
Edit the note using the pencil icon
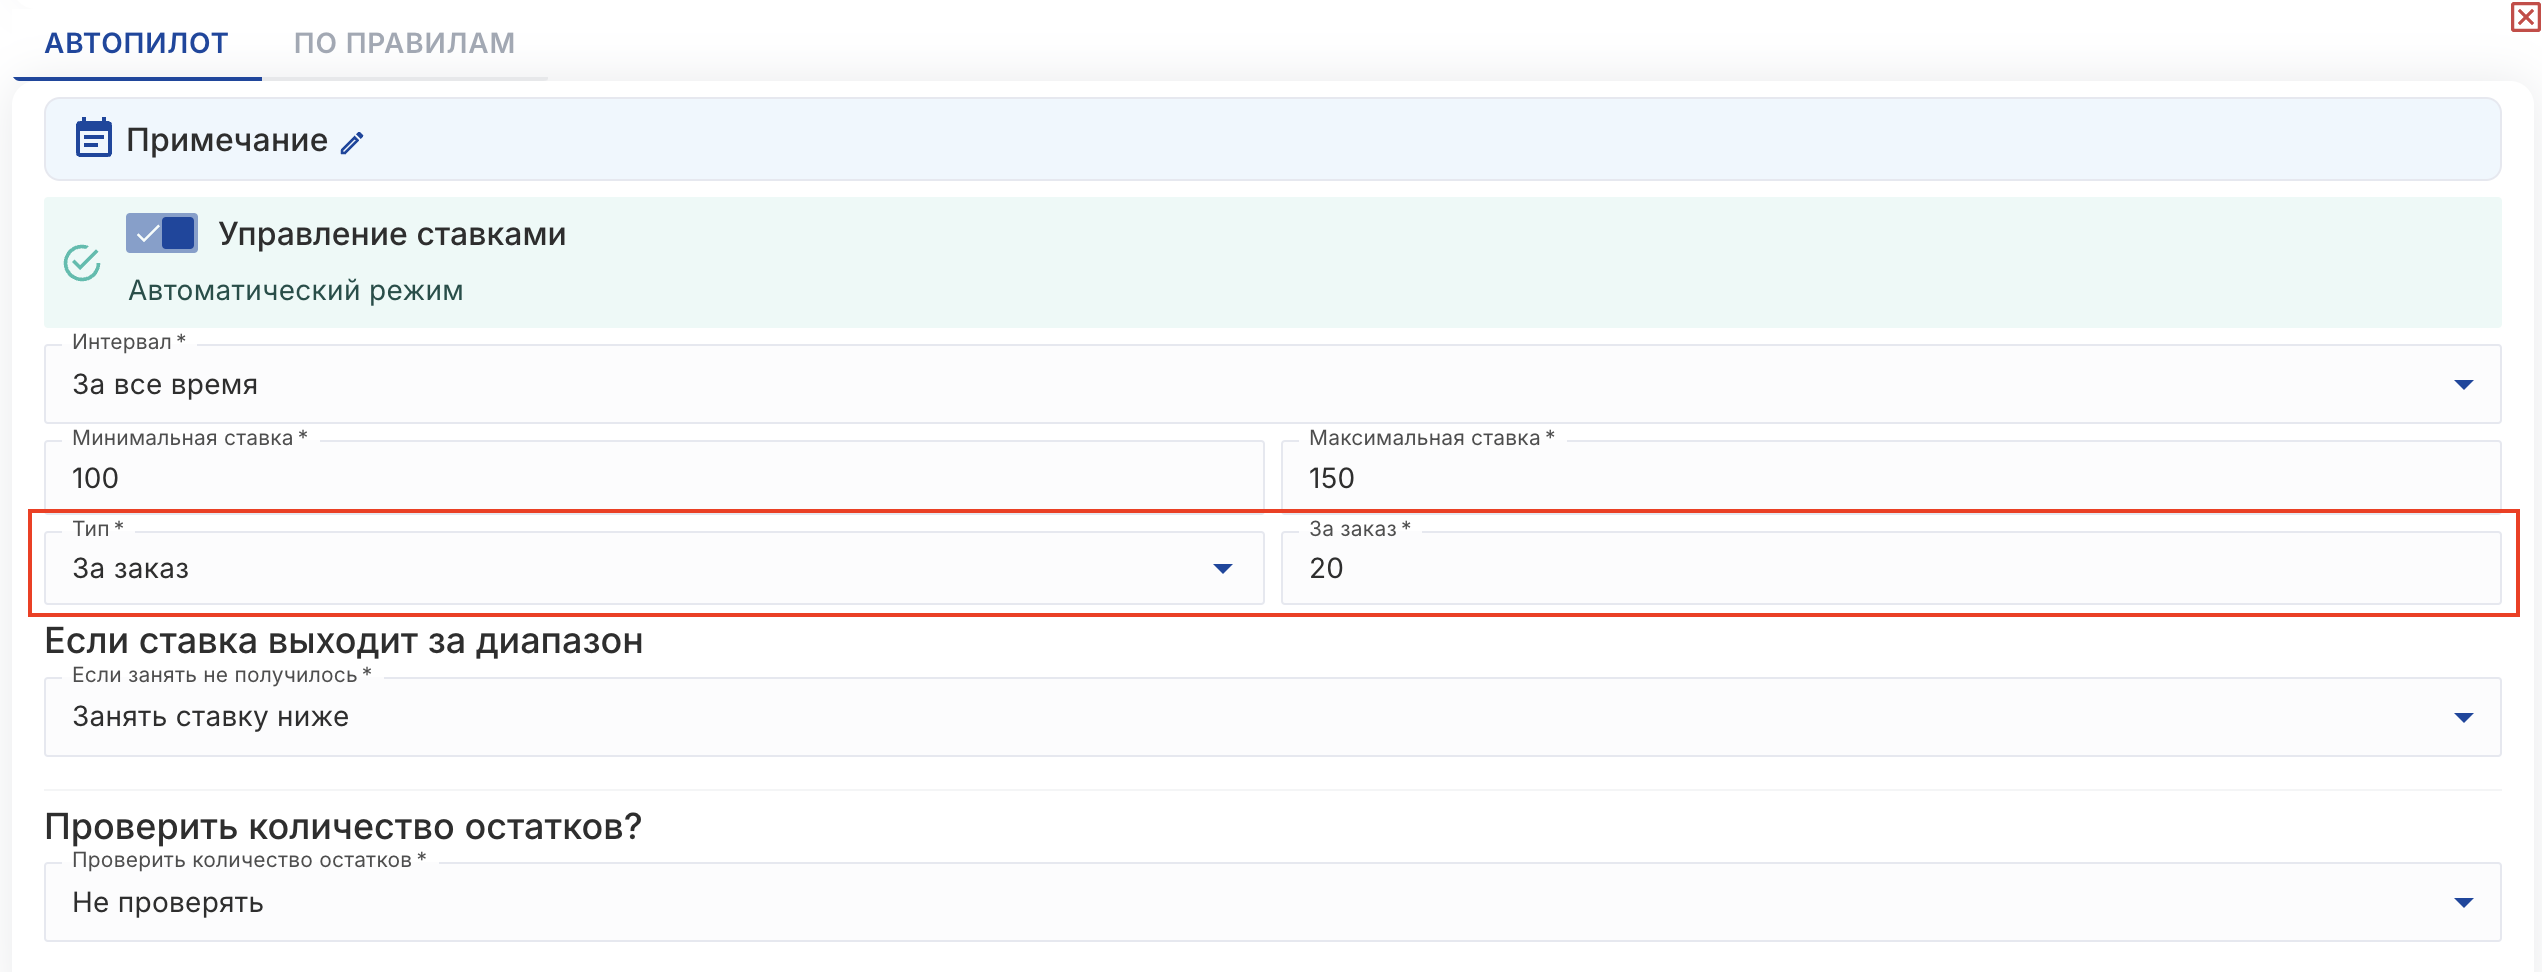click(x=352, y=143)
